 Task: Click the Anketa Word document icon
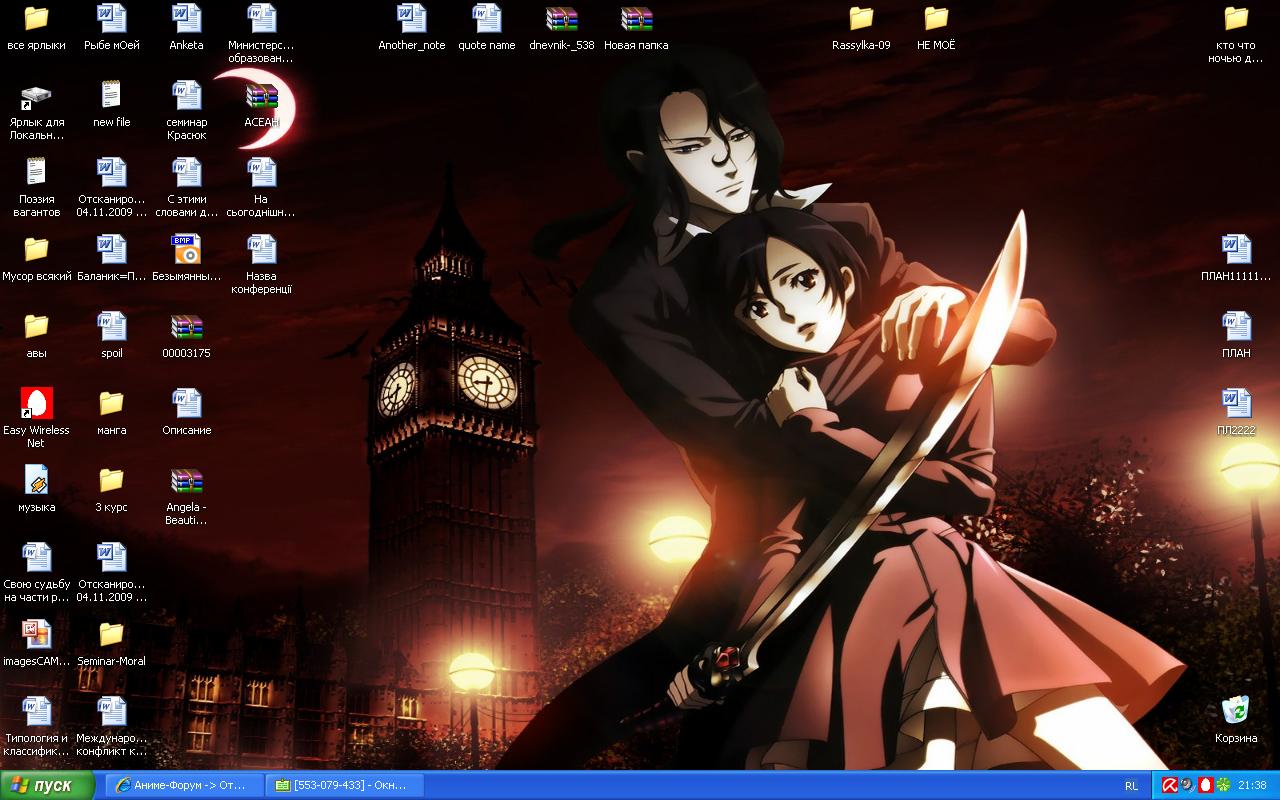click(186, 19)
